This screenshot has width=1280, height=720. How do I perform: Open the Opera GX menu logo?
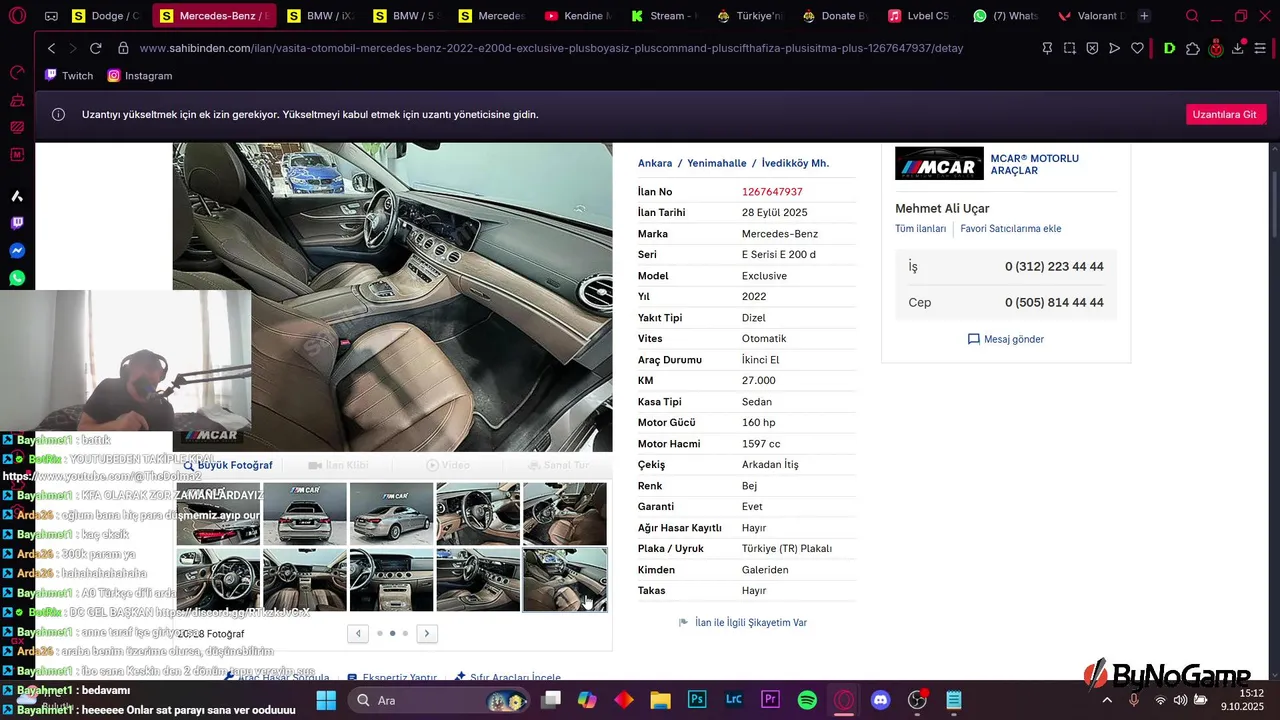(17, 16)
